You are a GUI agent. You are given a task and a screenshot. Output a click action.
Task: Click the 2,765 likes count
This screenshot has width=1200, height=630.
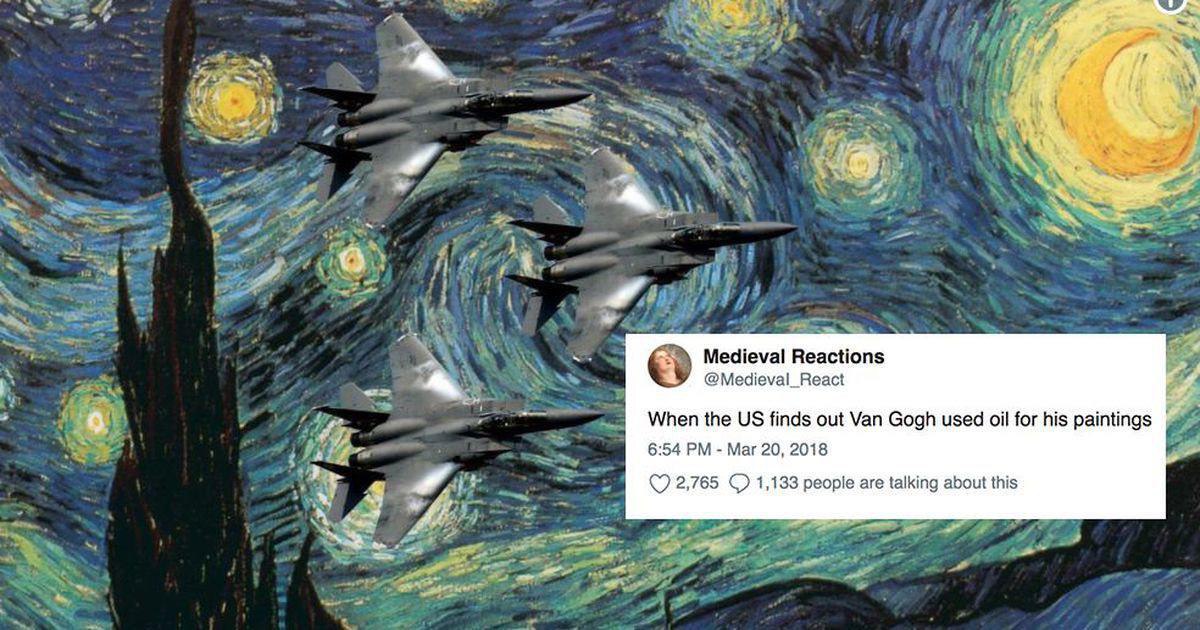697,483
